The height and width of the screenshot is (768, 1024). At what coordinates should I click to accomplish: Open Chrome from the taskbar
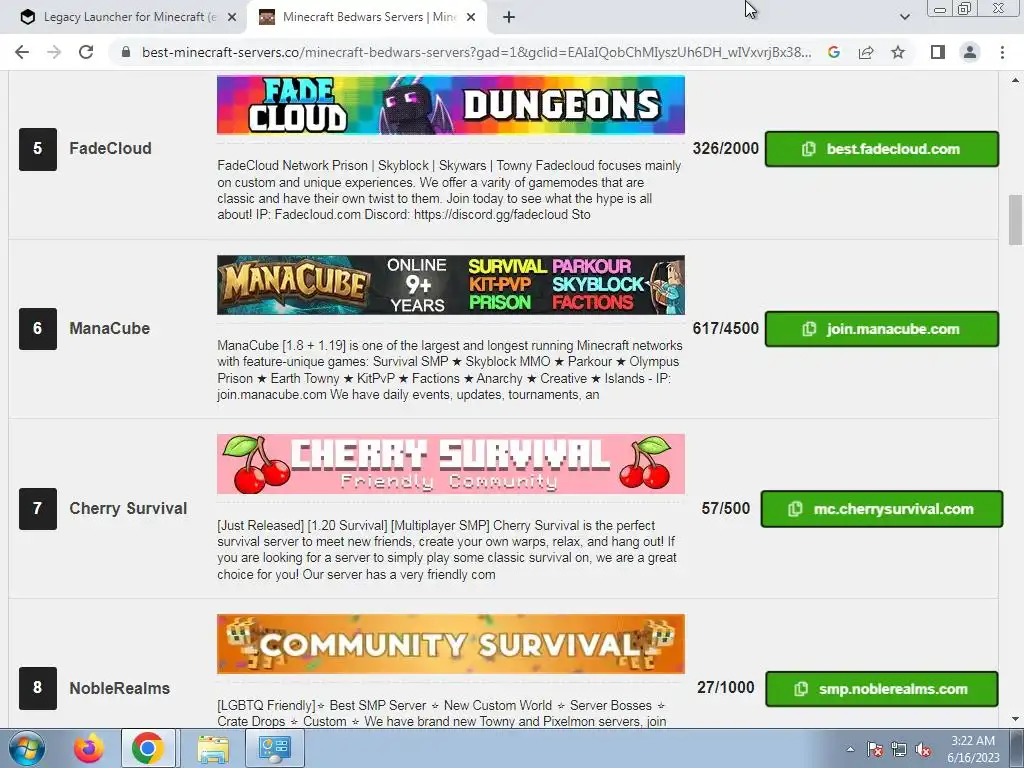(148, 748)
